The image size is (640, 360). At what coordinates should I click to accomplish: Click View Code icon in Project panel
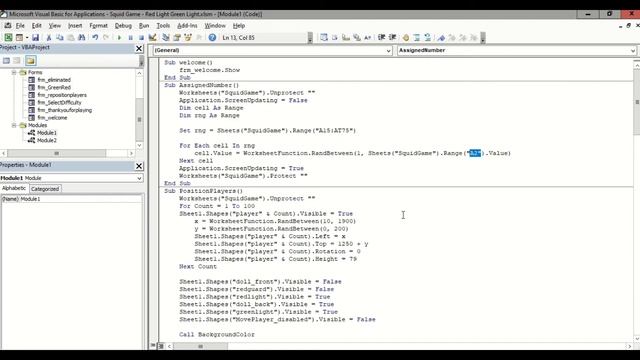pos(6,61)
